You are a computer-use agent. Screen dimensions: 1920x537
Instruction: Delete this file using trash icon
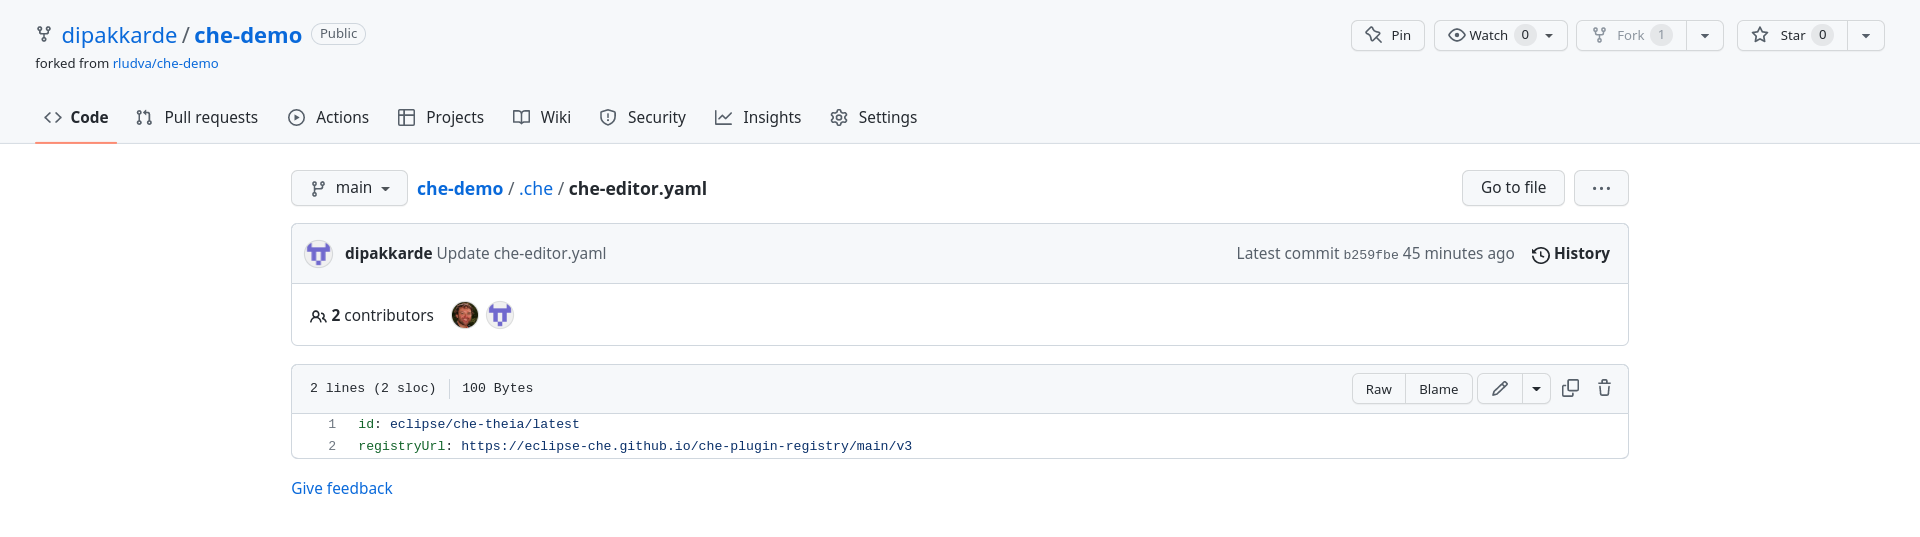coord(1604,388)
